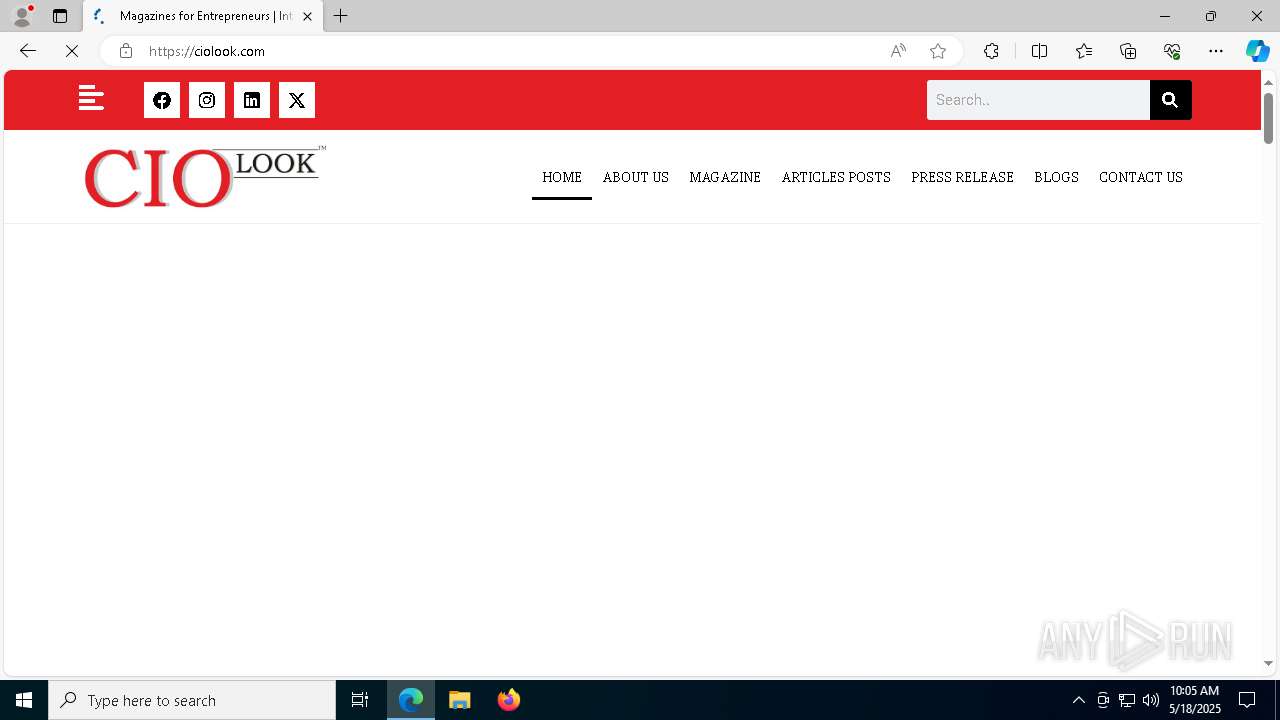Click the browser Back arrow
The width and height of the screenshot is (1280, 720).
coord(28,51)
